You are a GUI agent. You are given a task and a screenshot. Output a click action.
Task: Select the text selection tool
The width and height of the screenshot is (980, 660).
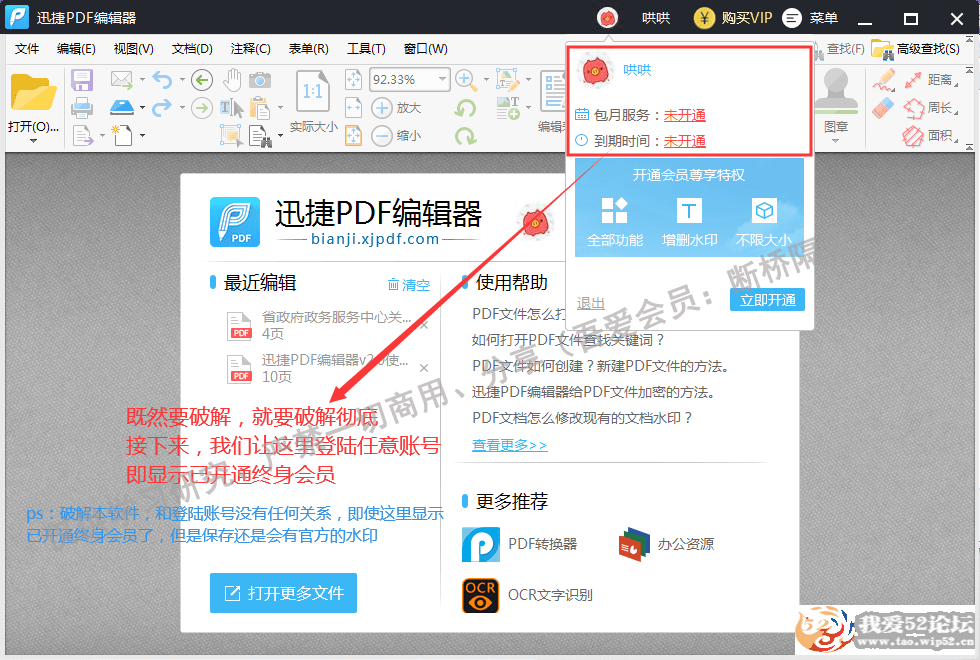click(231, 108)
